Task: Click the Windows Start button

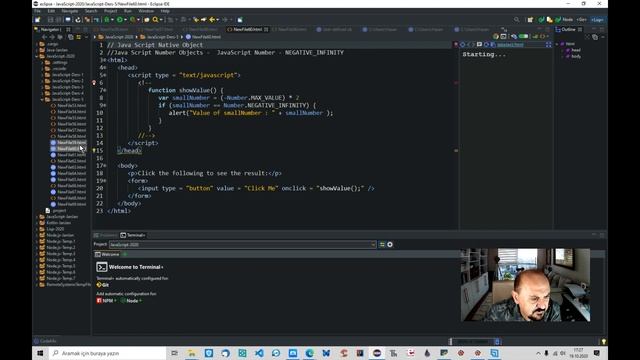Action: pyautogui.click(x=40, y=353)
